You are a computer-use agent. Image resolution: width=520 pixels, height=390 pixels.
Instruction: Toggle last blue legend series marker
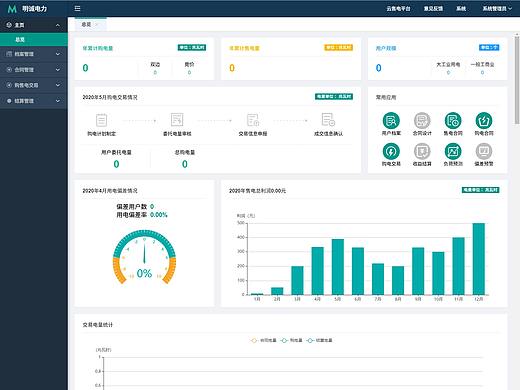click(310, 340)
